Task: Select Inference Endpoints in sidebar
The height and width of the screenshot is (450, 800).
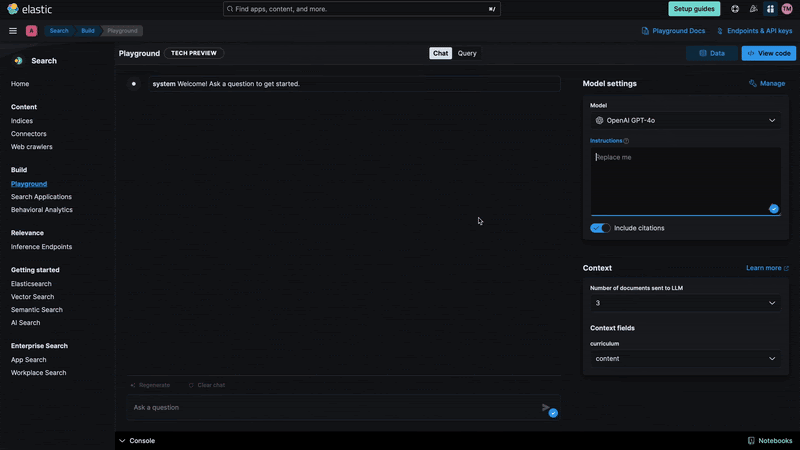Action: (x=41, y=247)
